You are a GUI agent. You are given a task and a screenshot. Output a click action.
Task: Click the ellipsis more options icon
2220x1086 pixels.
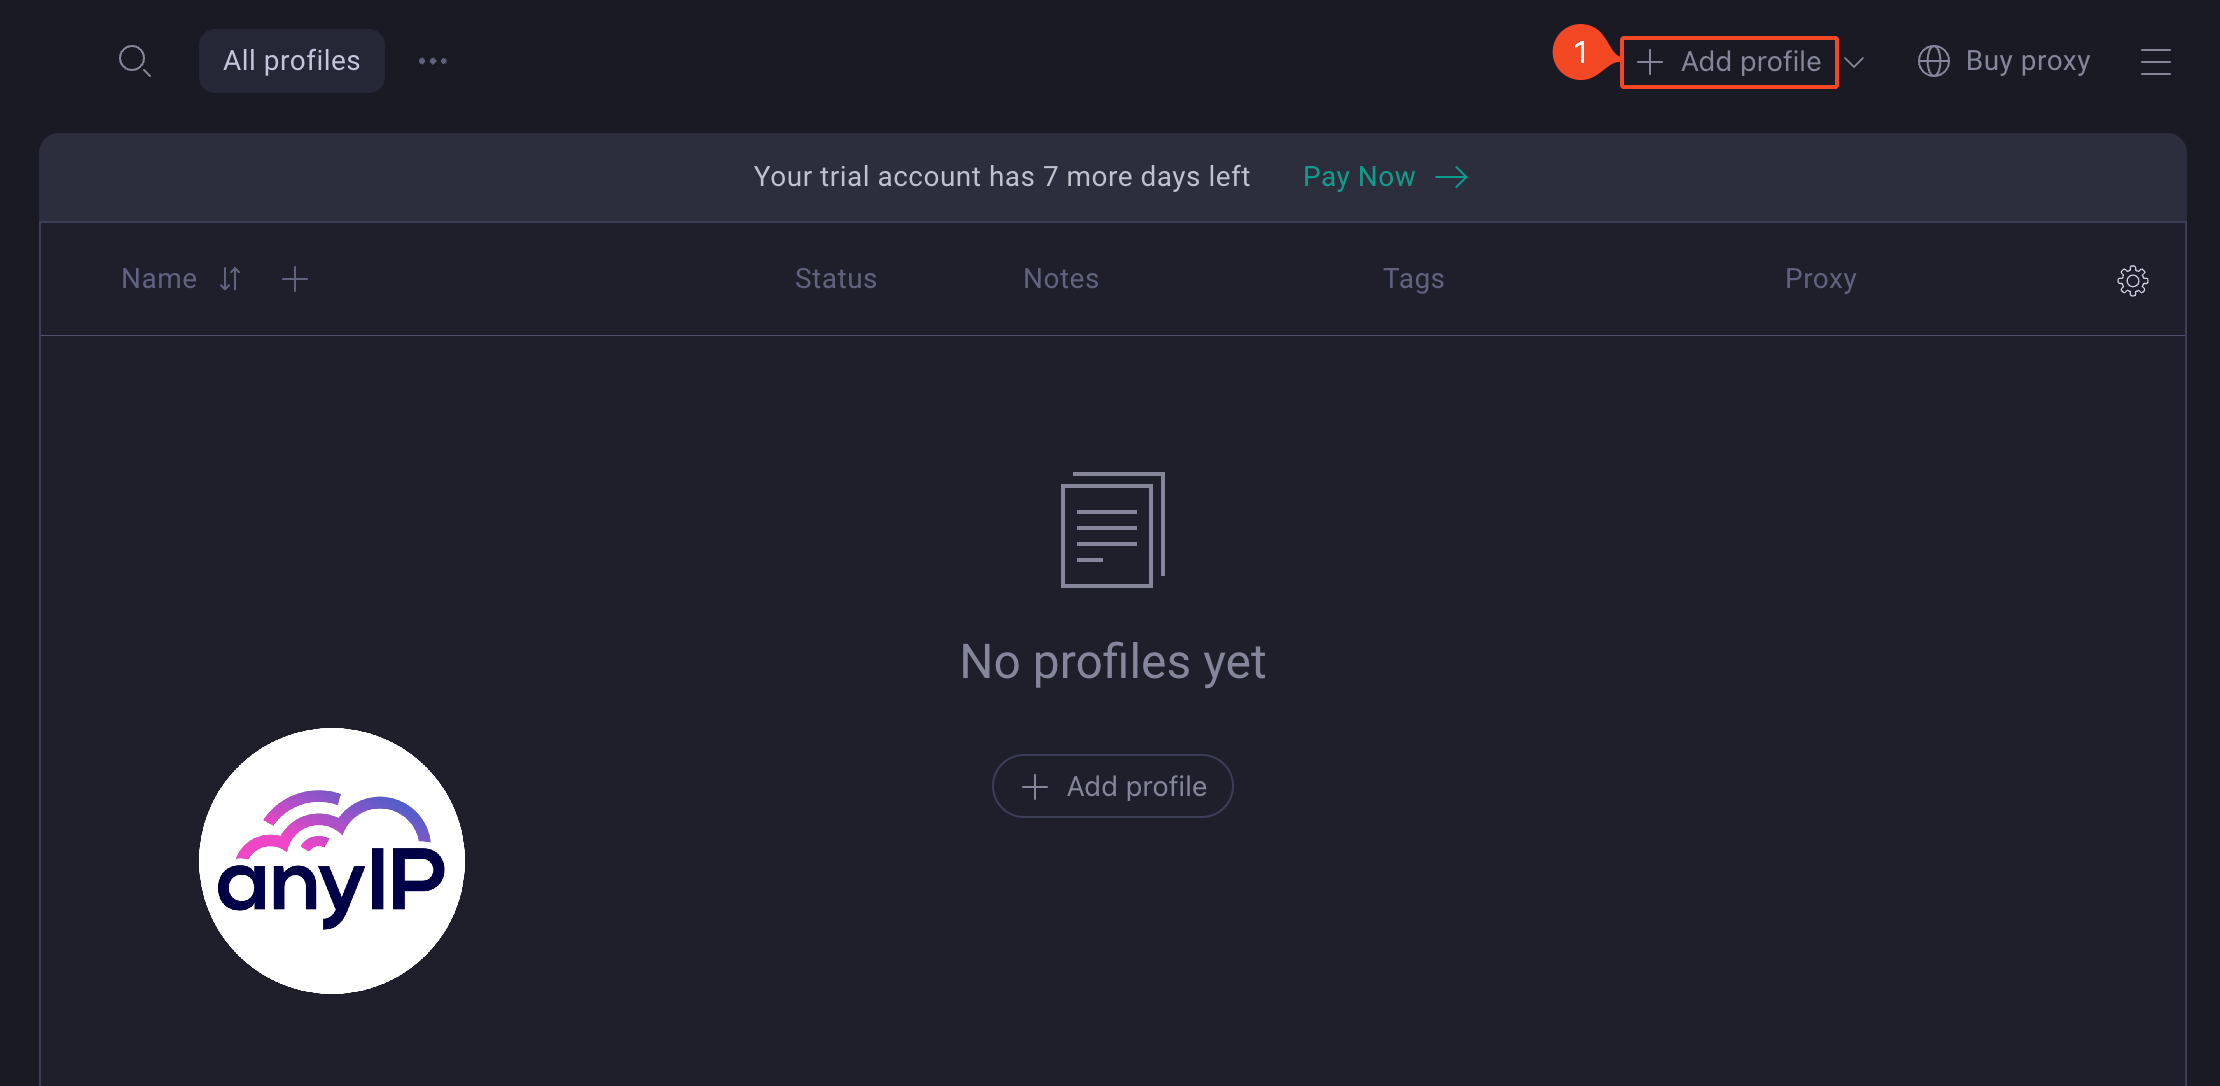pyautogui.click(x=433, y=59)
